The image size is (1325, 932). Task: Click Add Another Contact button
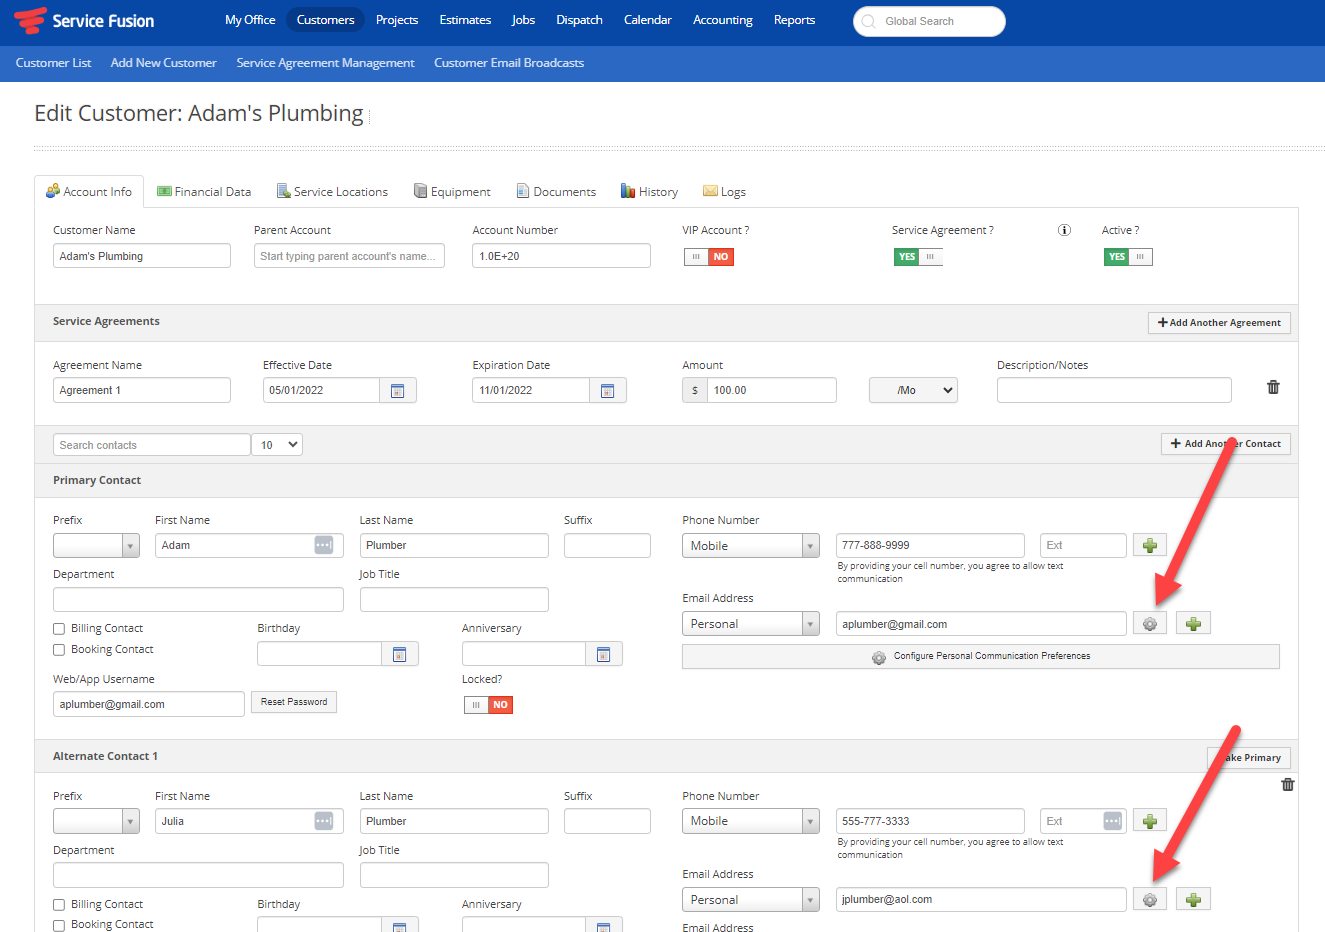1225,444
